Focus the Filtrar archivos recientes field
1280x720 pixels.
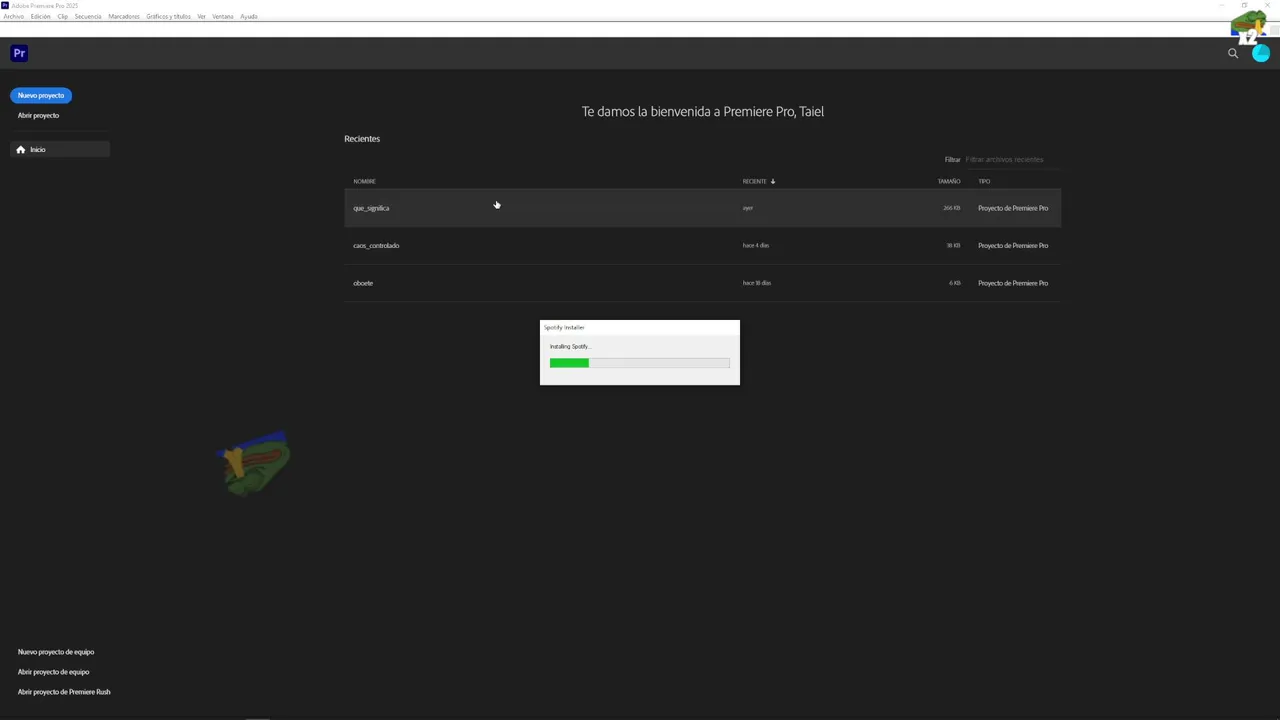click(x=1012, y=159)
